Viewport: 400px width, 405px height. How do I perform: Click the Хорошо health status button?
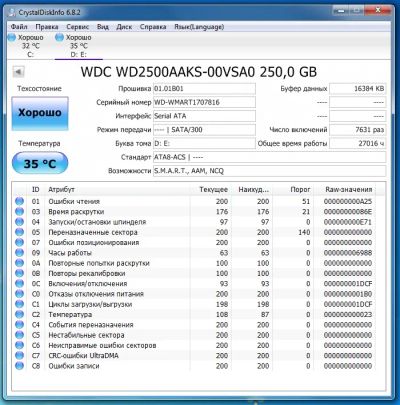(x=40, y=113)
